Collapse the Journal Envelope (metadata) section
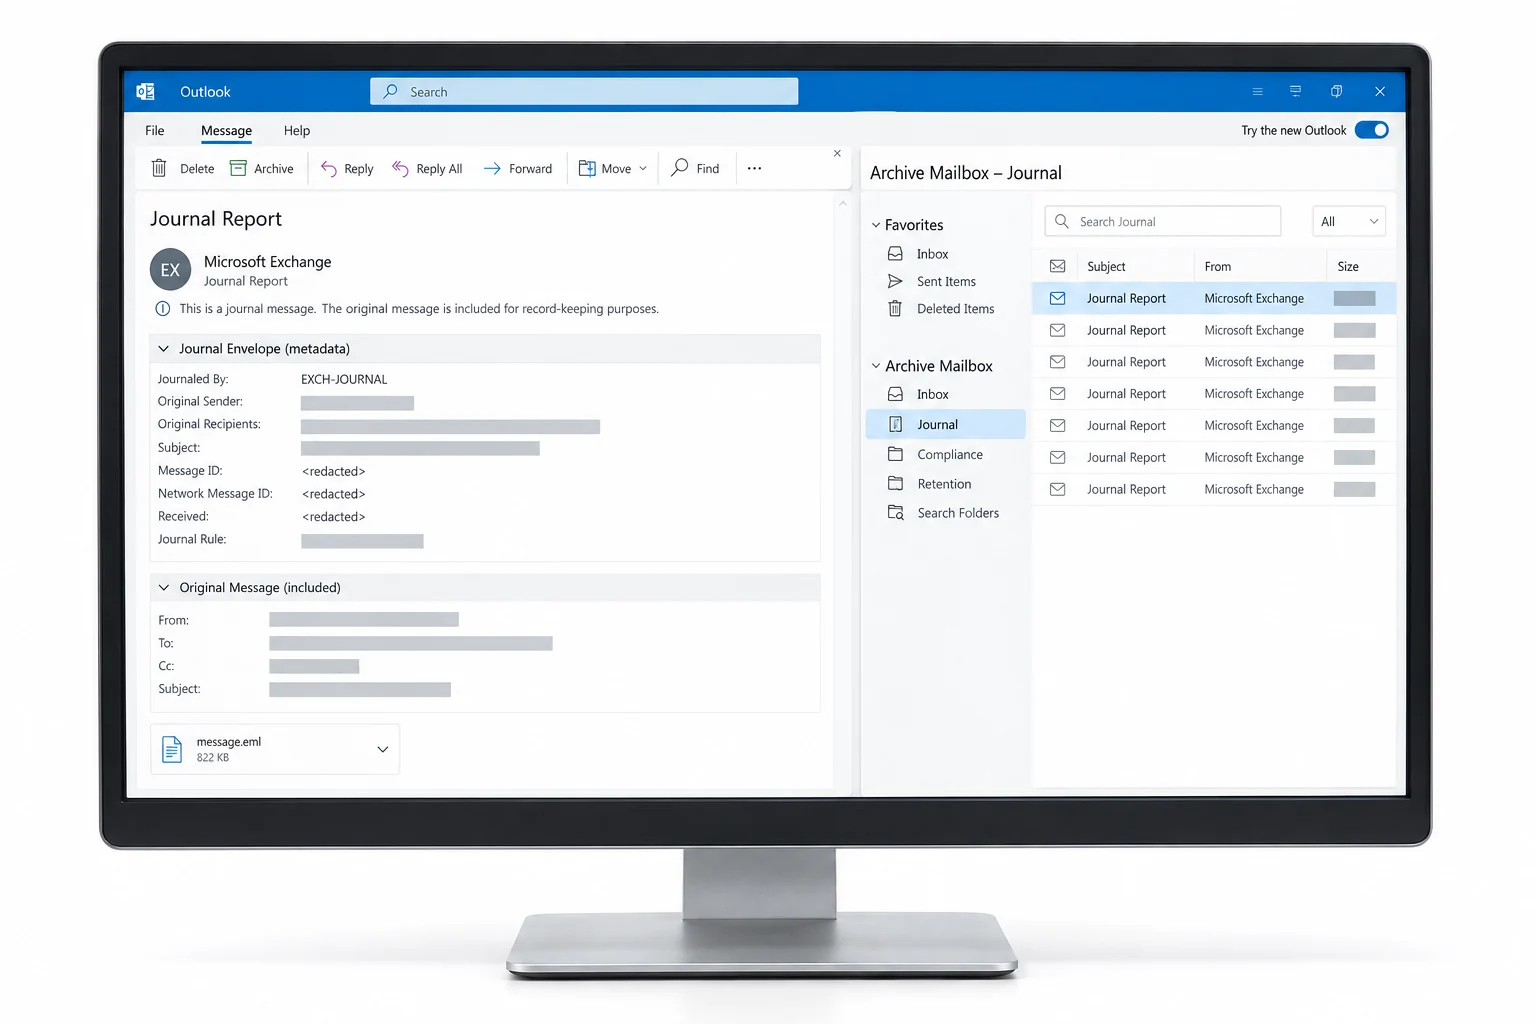 click(164, 348)
